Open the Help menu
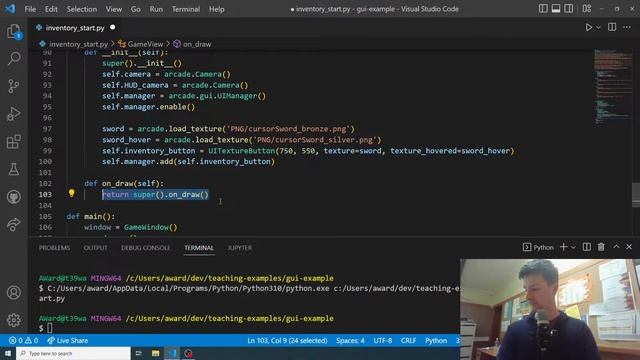640x360 pixels. (217, 9)
